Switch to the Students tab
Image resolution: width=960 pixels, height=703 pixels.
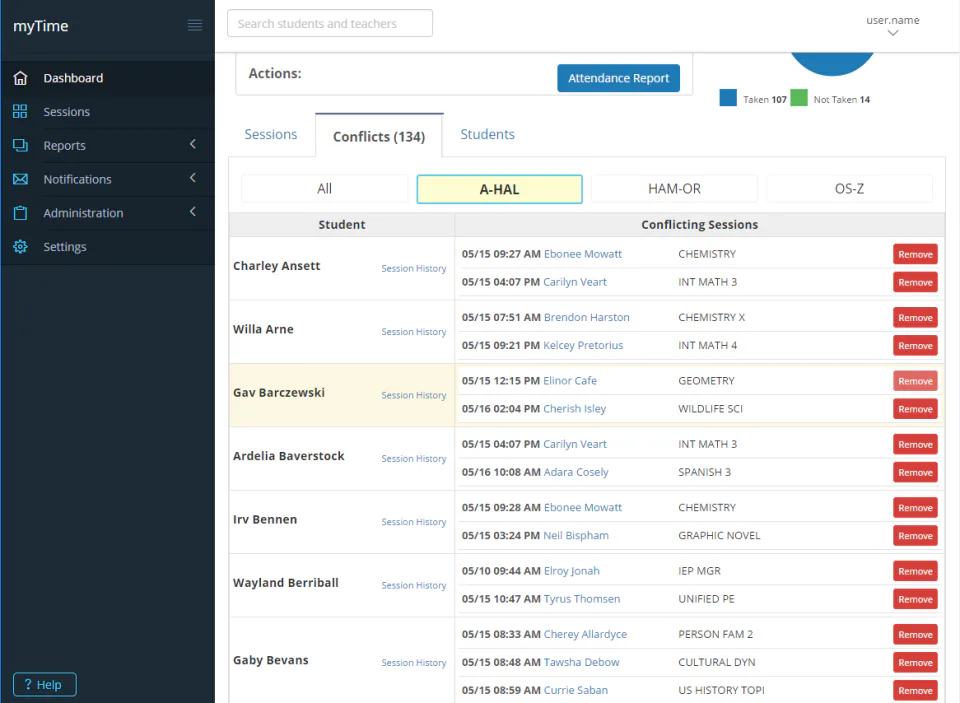(487, 134)
